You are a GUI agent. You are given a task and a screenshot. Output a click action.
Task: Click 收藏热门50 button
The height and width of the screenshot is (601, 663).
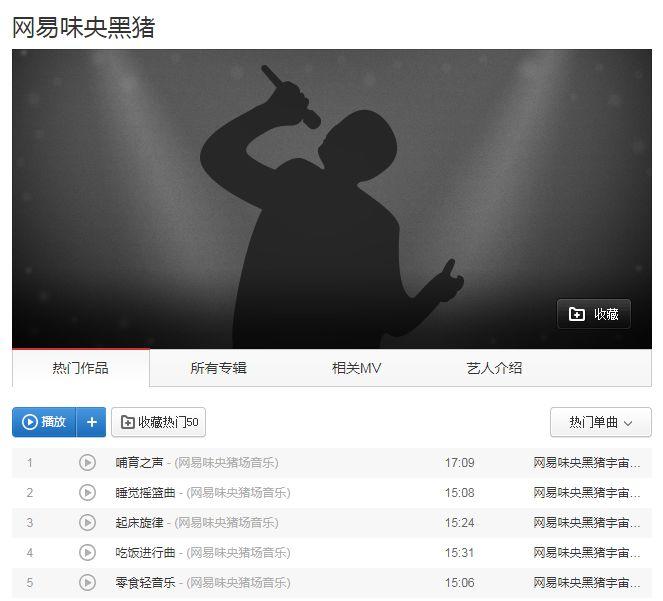coord(159,422)
